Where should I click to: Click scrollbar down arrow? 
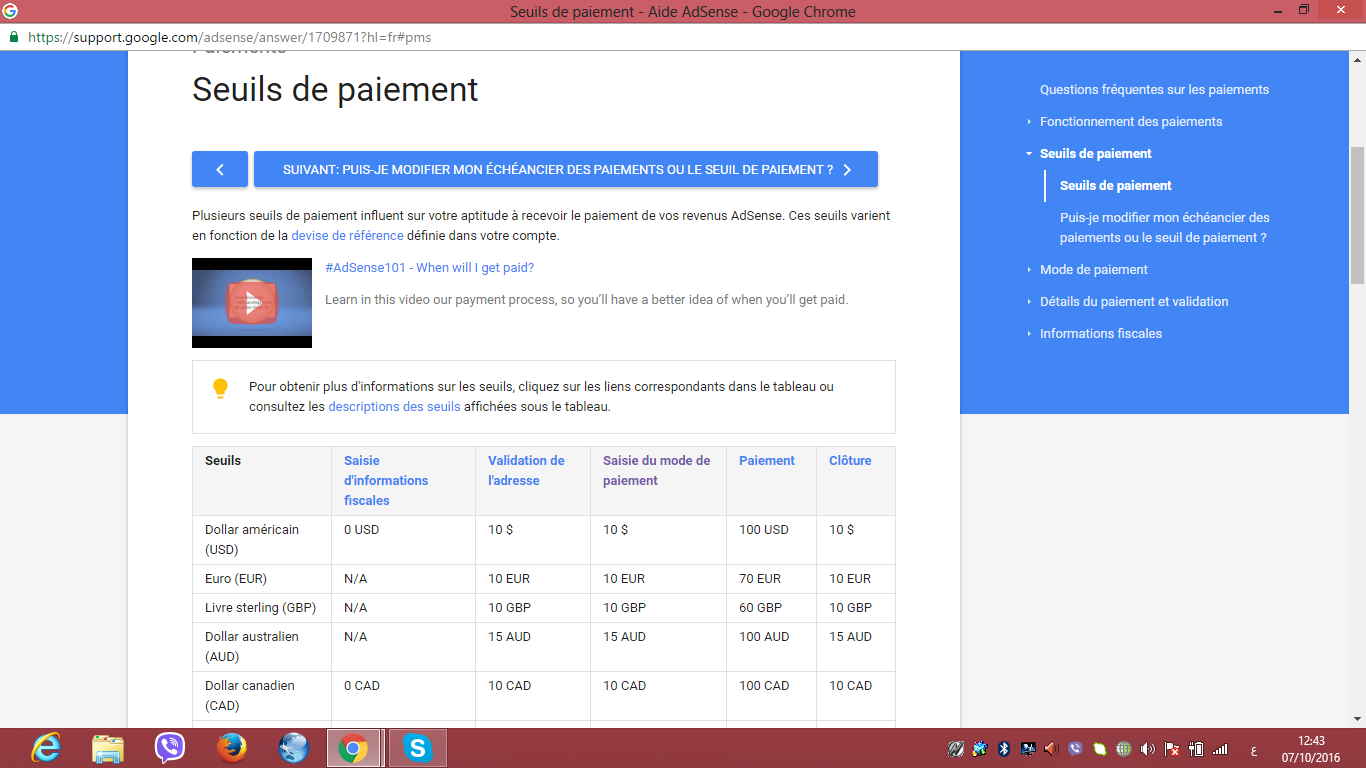click(1357, 718)
